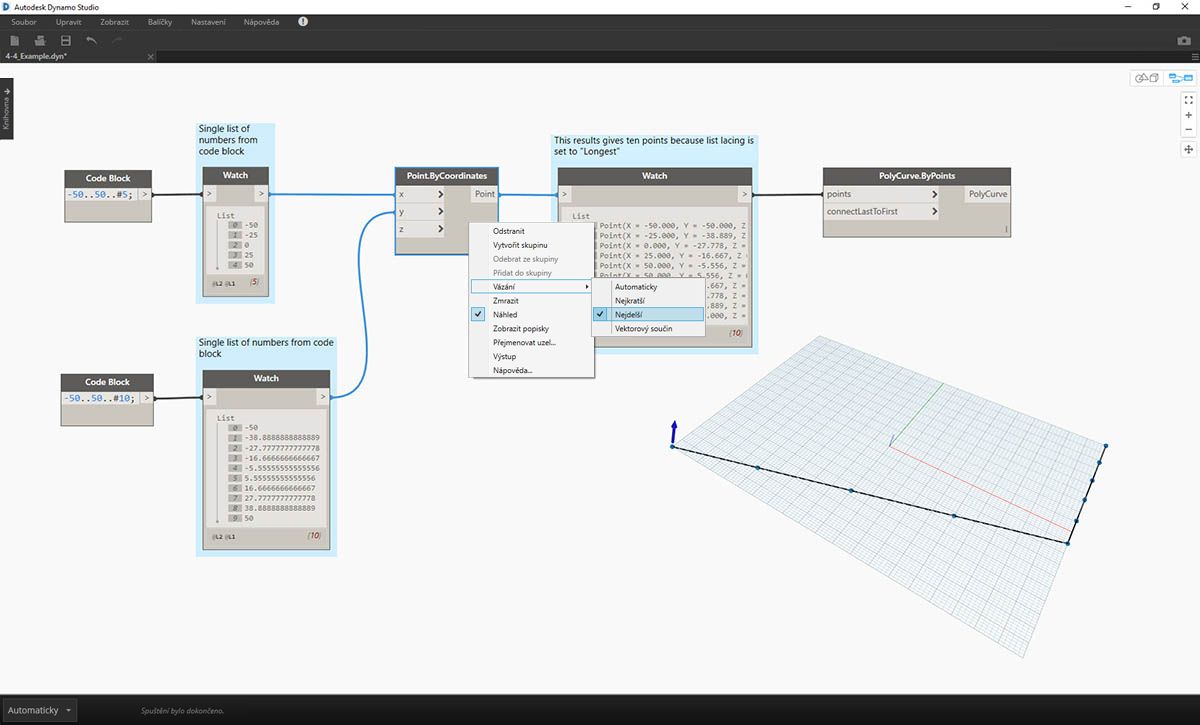Click the -50..50..#10 code text
Image resolution: width=1200 pixels, height=725 pixels.
click(x=98, y=398)
